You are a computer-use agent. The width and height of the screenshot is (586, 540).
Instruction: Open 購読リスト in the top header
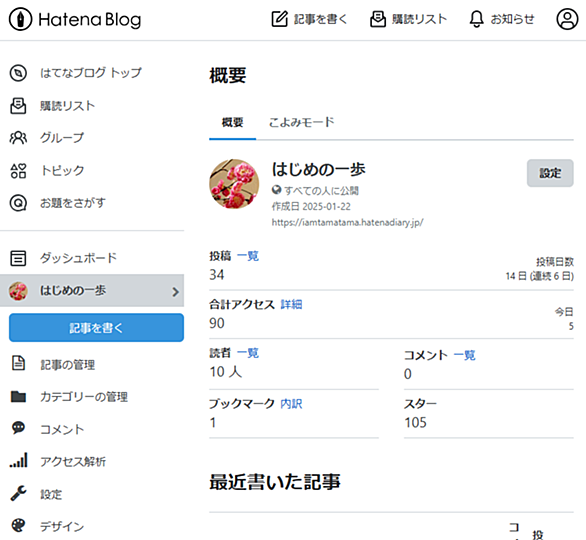pyautogui.click(x=408, y=19)
